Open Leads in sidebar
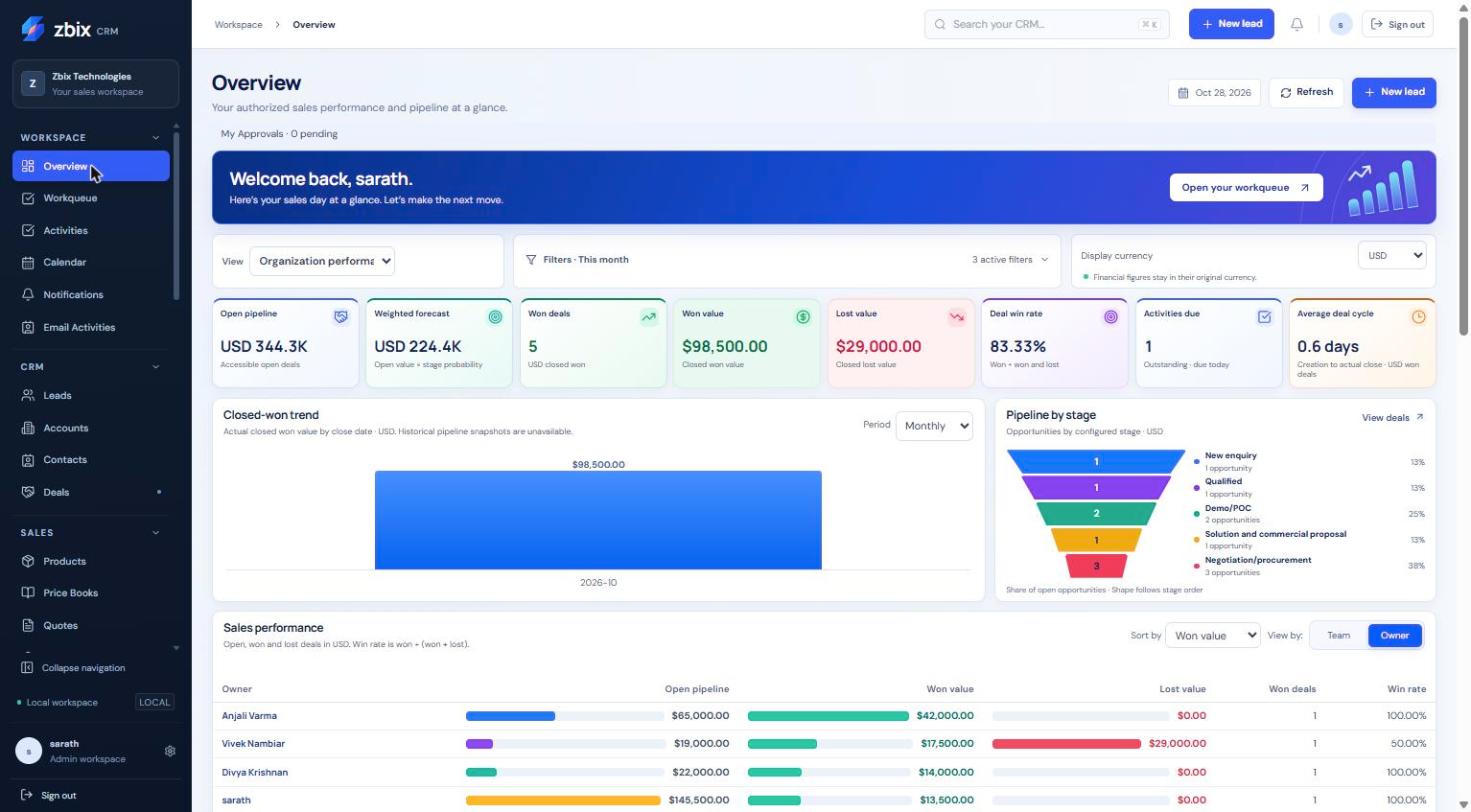Image resolution: width=1471 pixels, height=812 pixels. click(91, 396)
